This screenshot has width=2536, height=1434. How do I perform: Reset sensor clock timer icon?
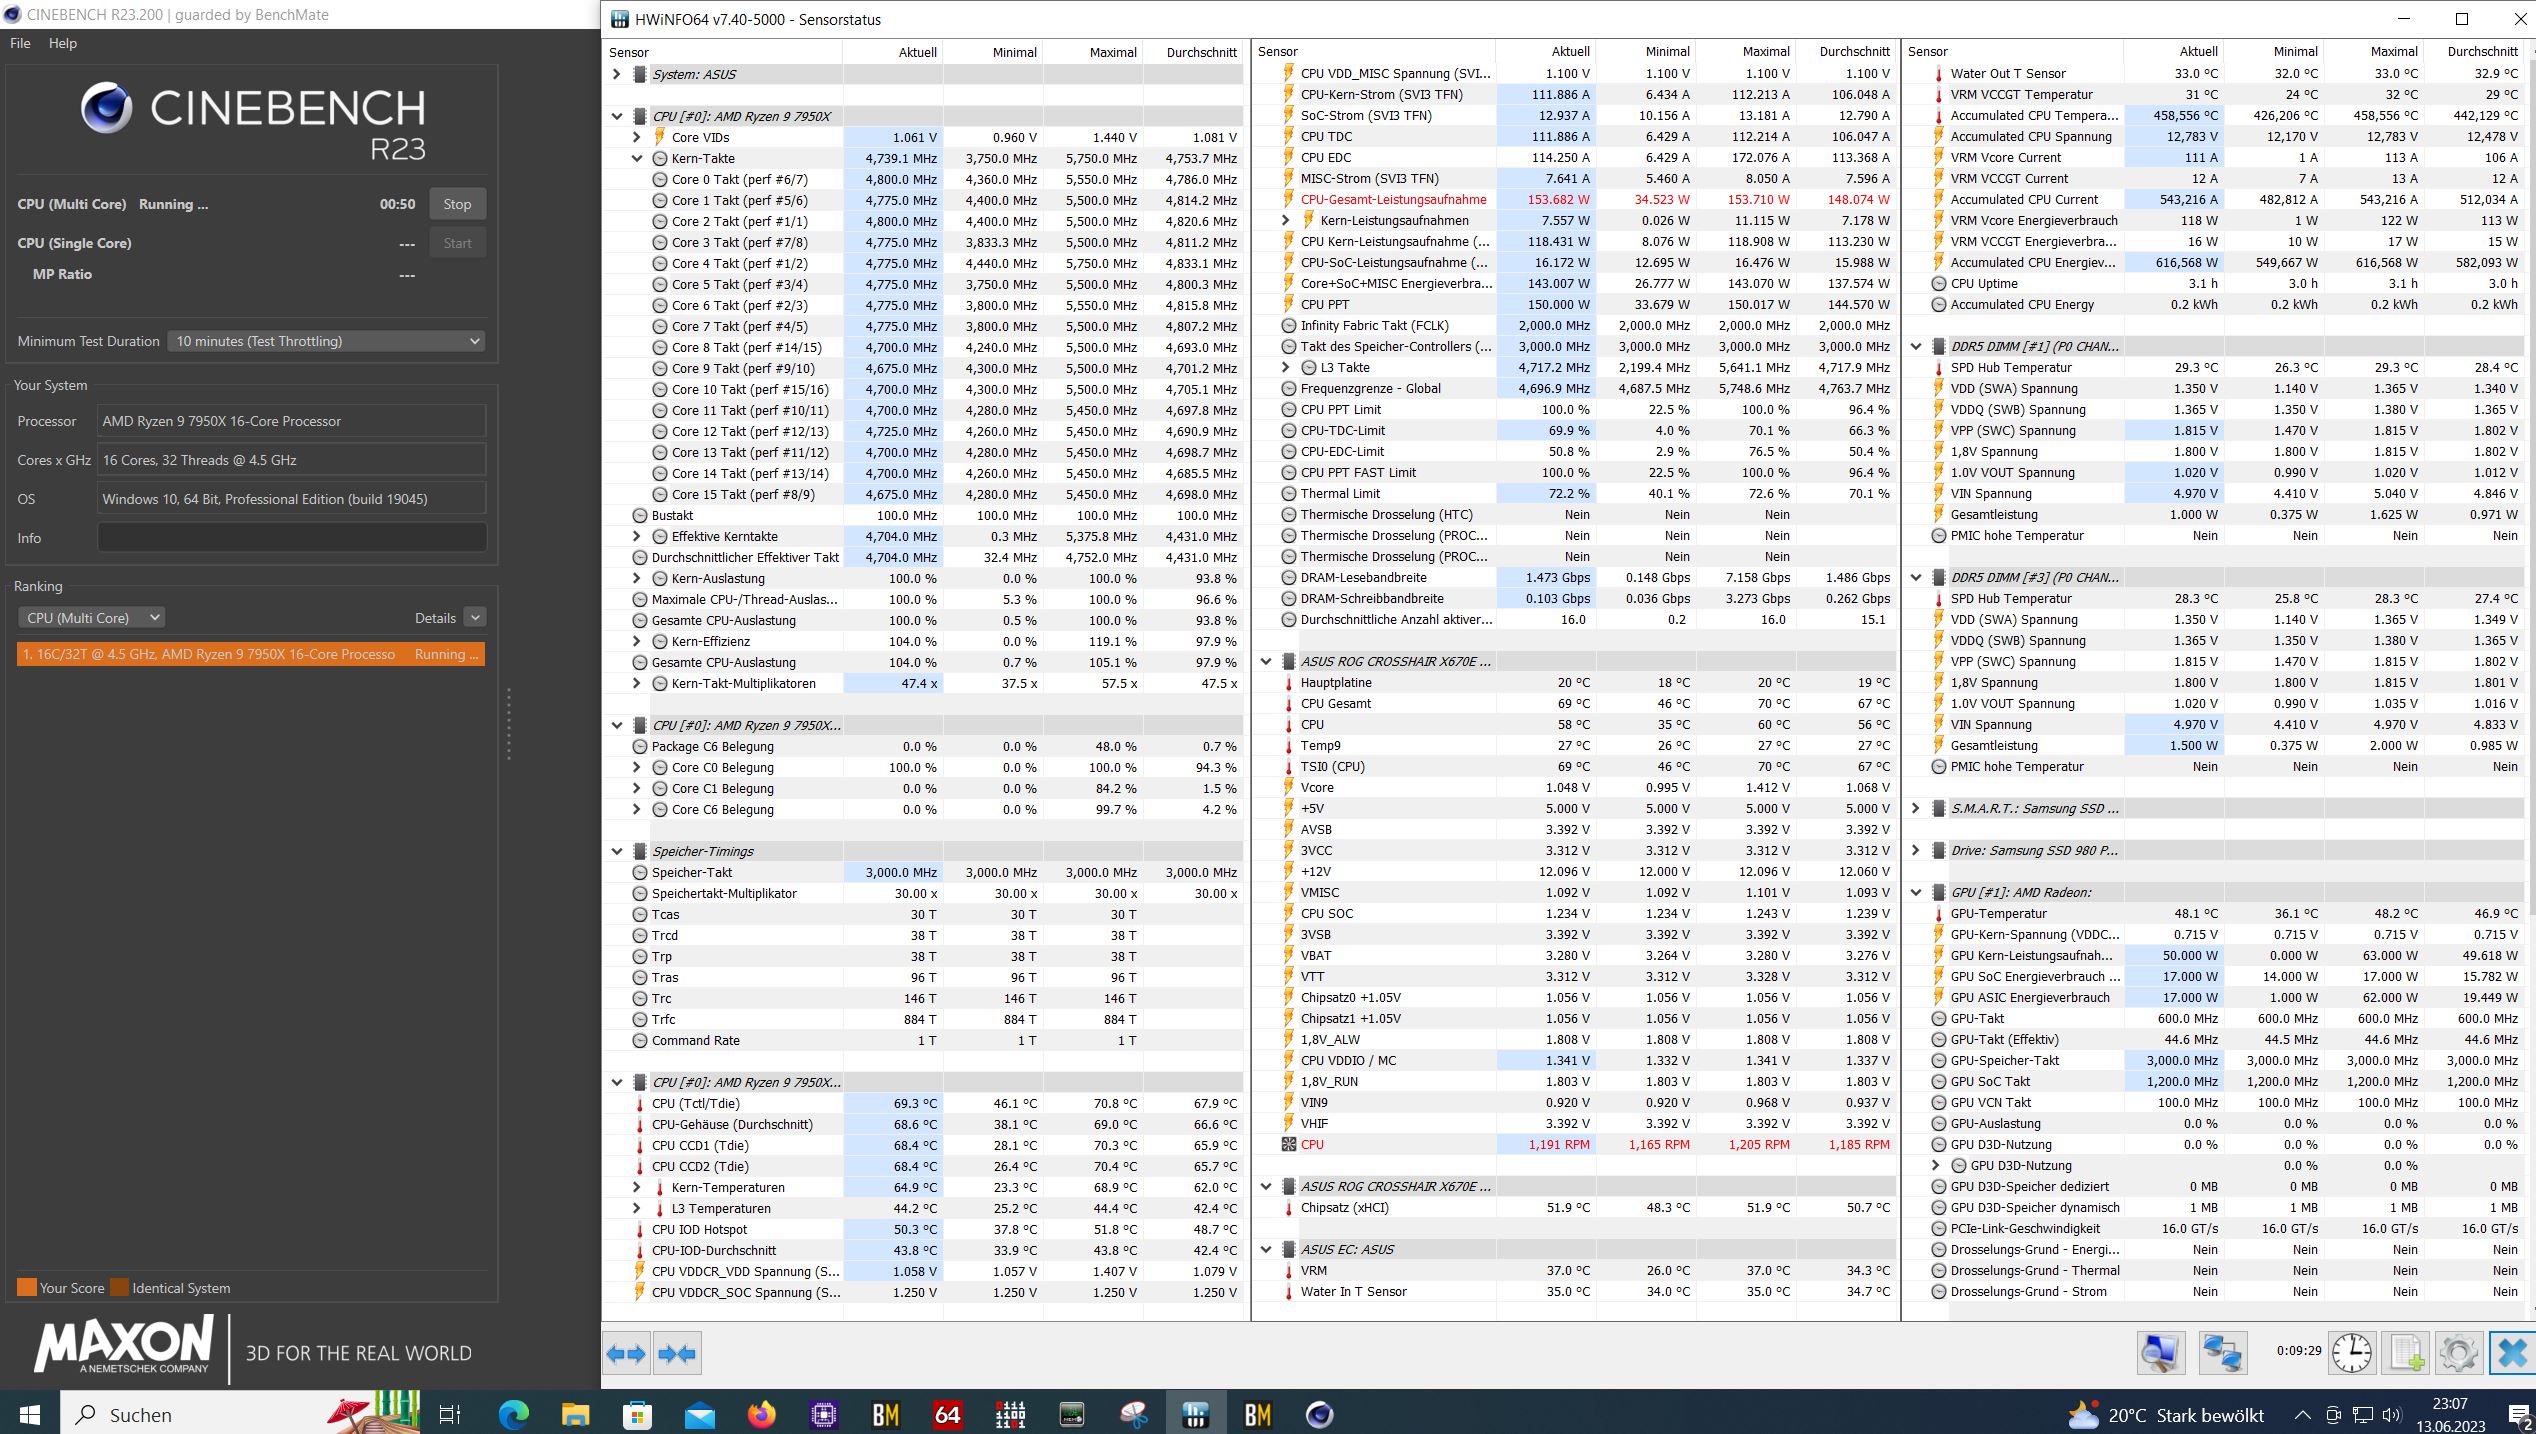[x=2352, y=1354]
